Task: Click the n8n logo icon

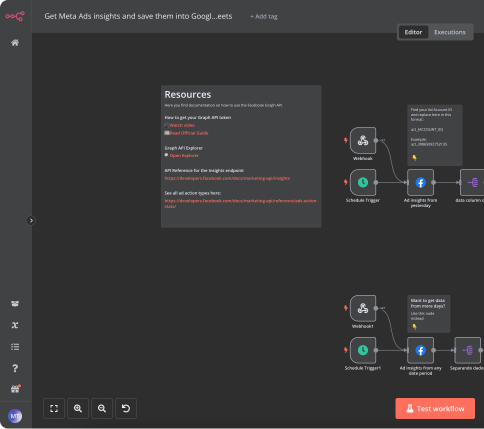Action: 15,16
